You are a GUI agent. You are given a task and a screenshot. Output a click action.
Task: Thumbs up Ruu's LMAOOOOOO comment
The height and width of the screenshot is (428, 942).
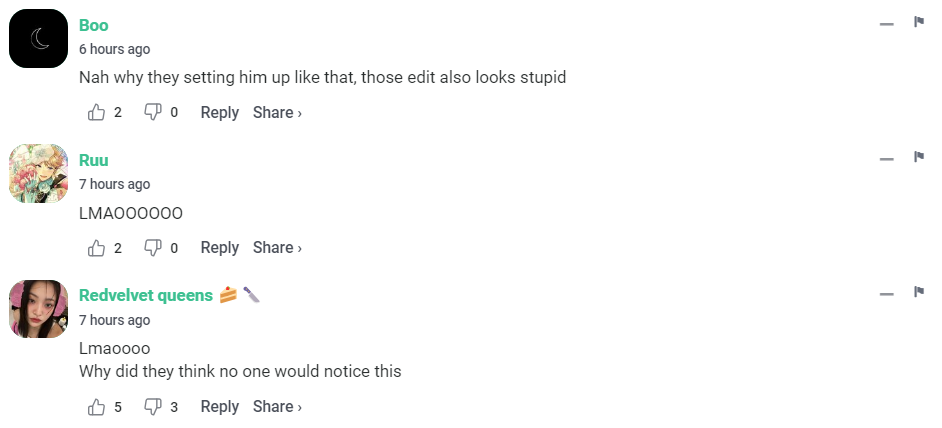pos(97,248)
